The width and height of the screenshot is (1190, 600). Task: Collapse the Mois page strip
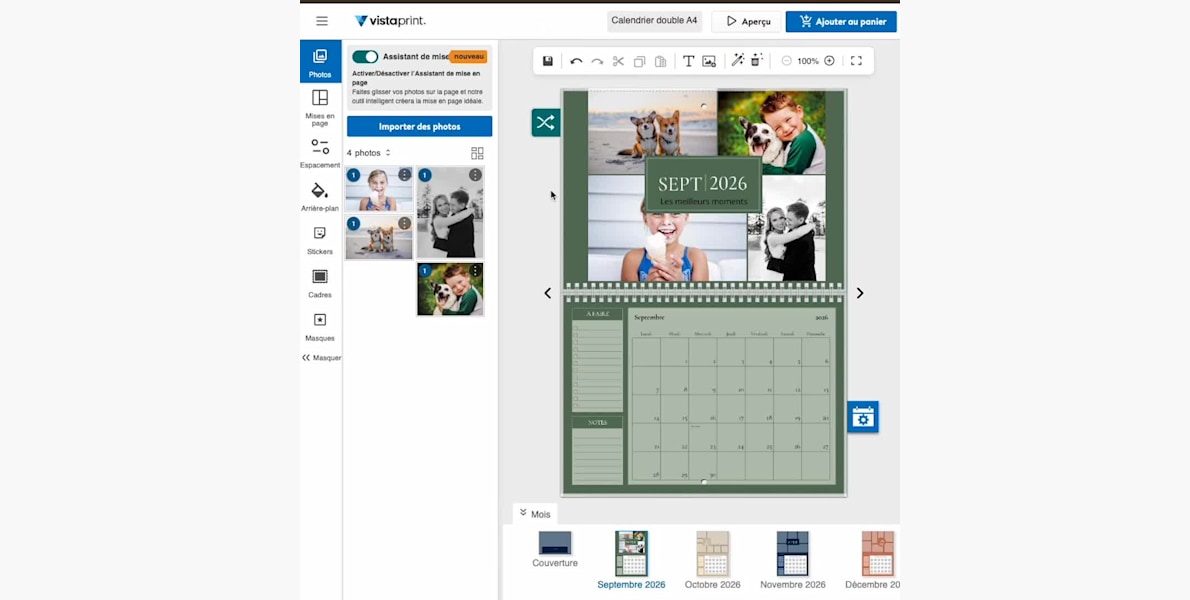(534, 514)
